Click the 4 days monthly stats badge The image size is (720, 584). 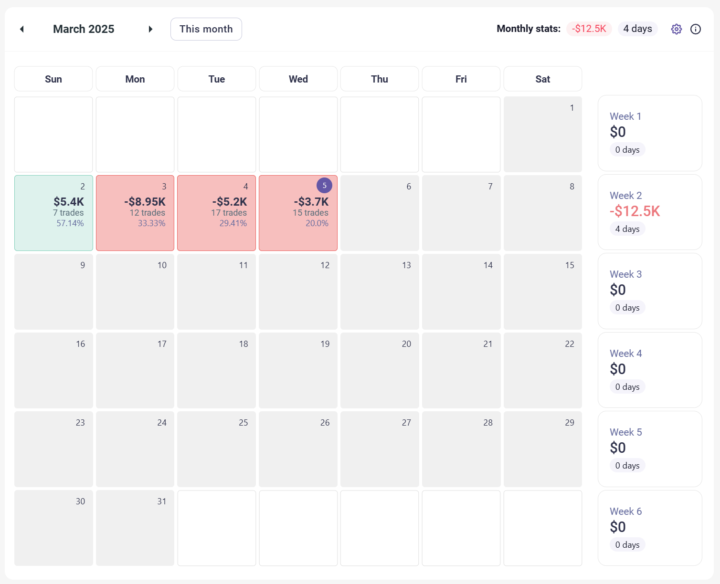pos(637,28)
